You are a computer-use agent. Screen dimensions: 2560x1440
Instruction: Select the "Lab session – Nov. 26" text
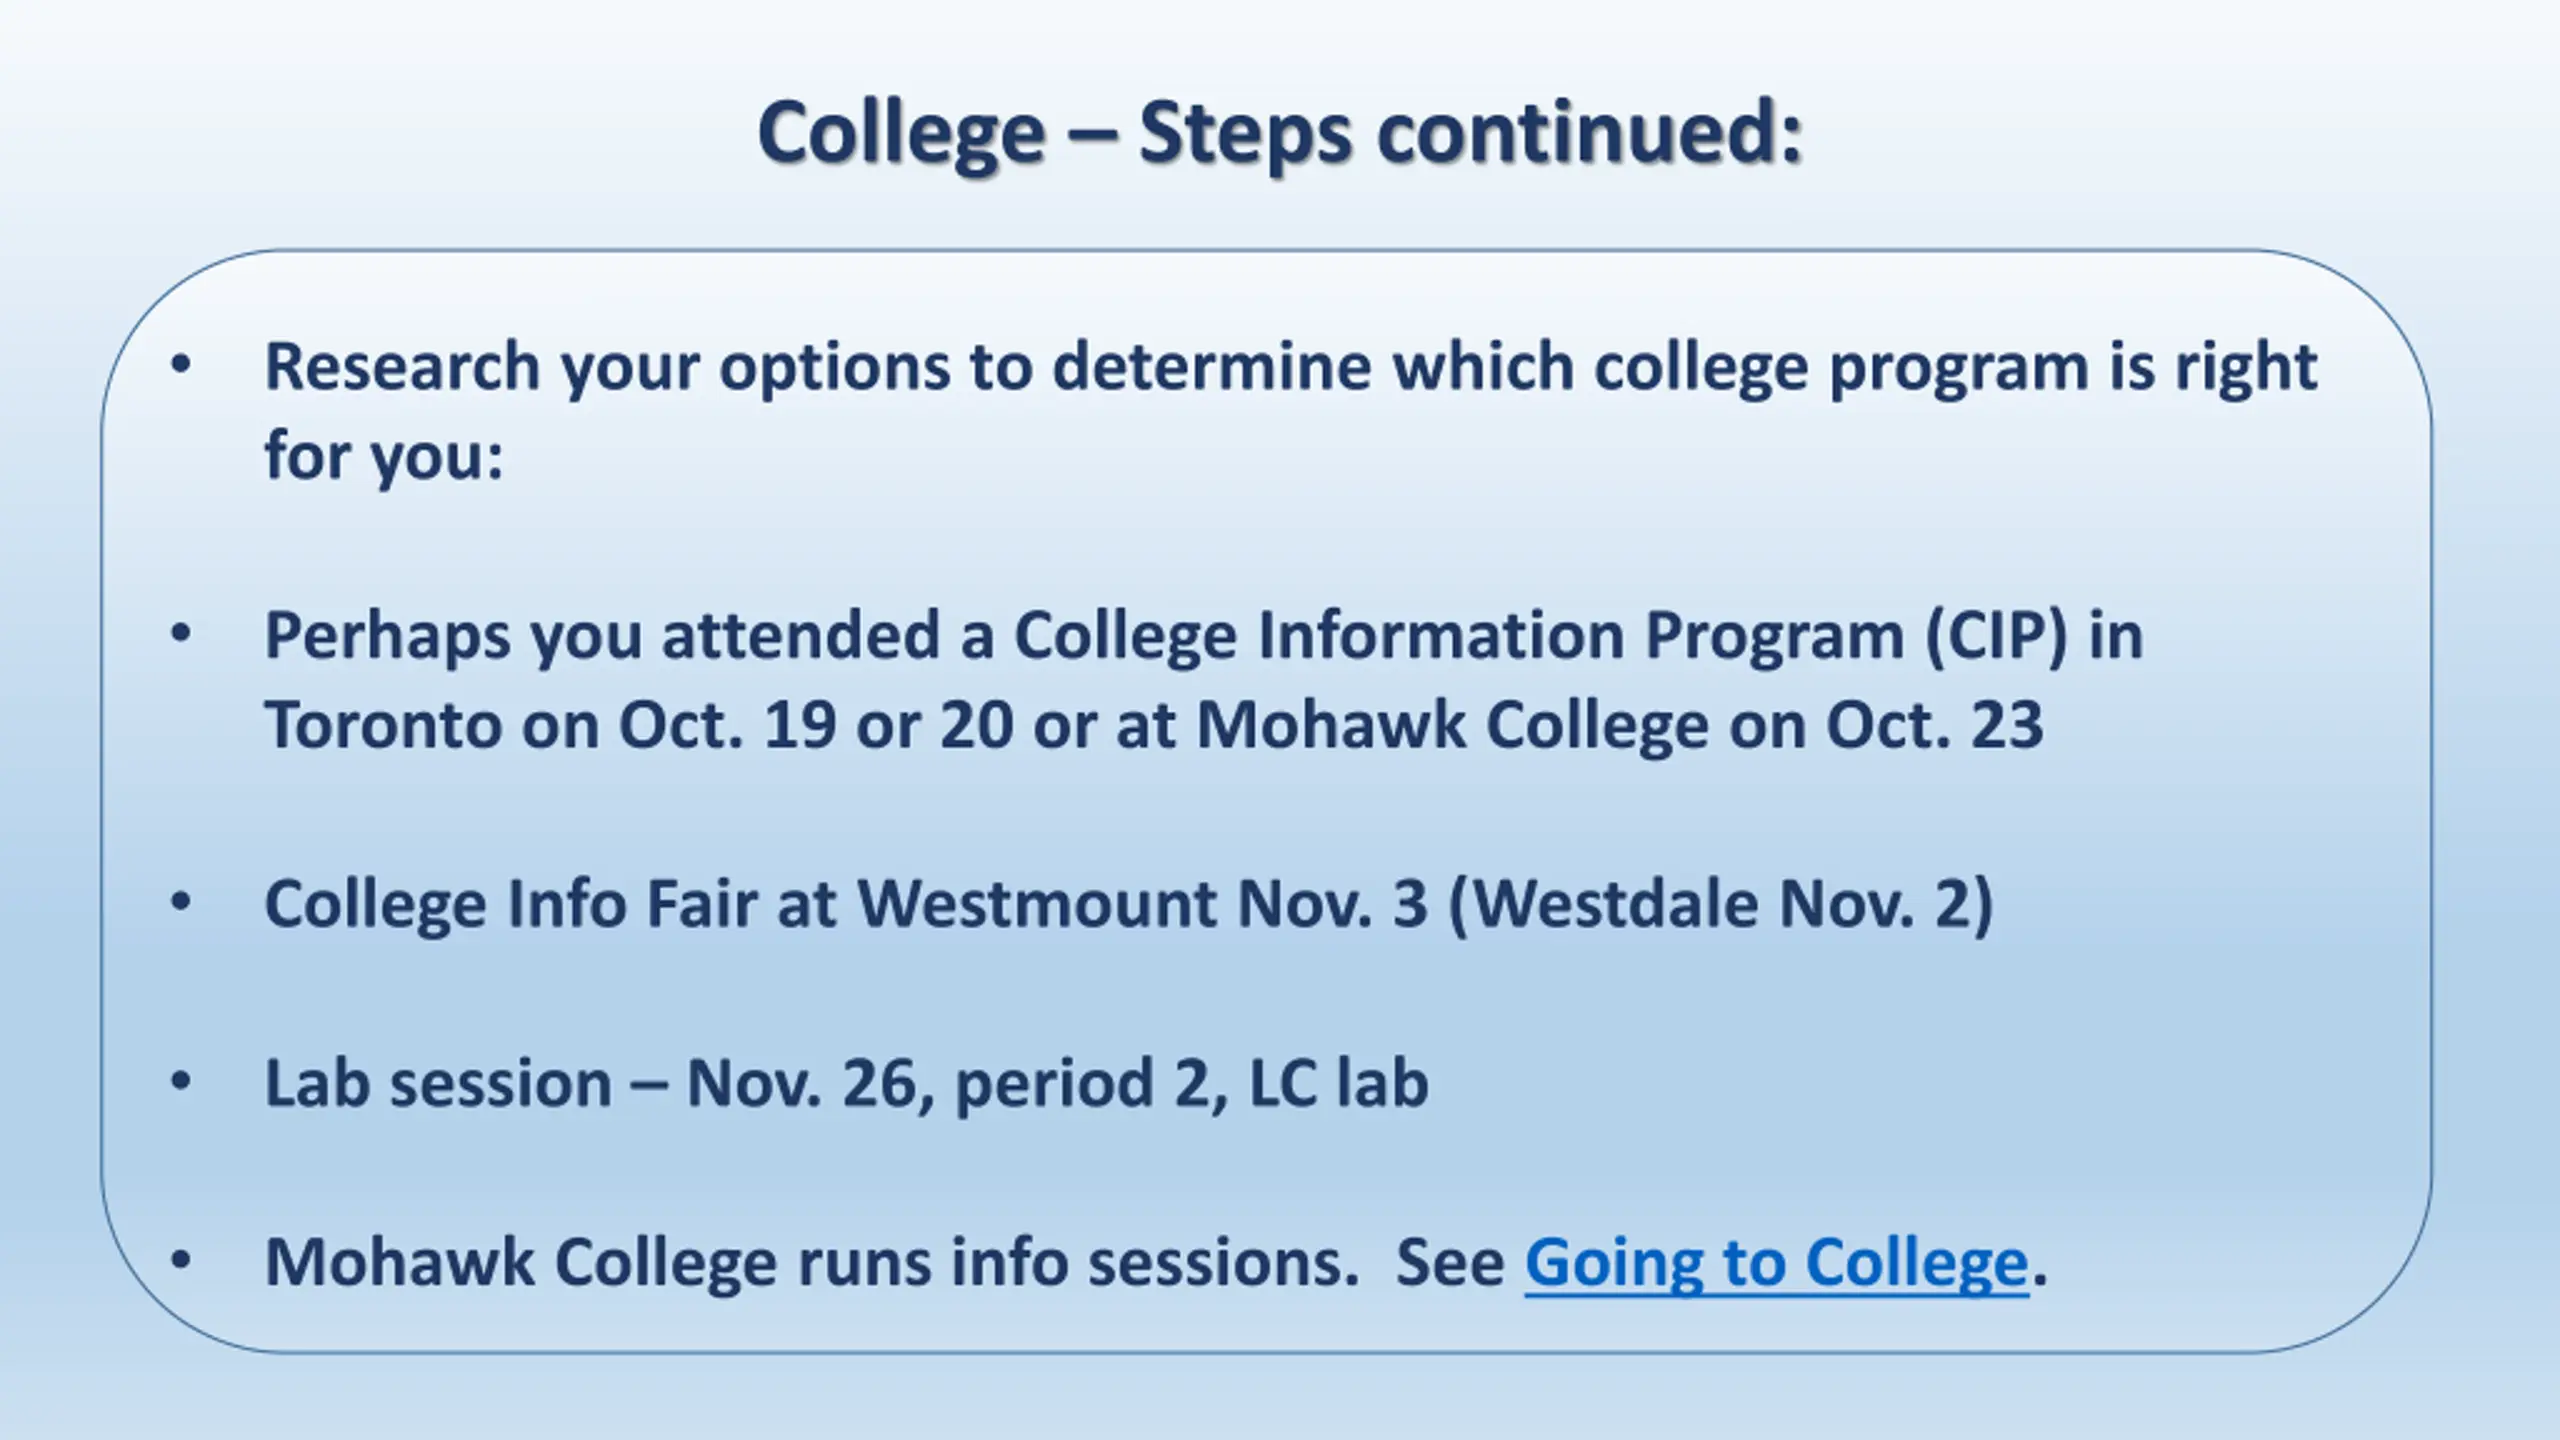592,1083
